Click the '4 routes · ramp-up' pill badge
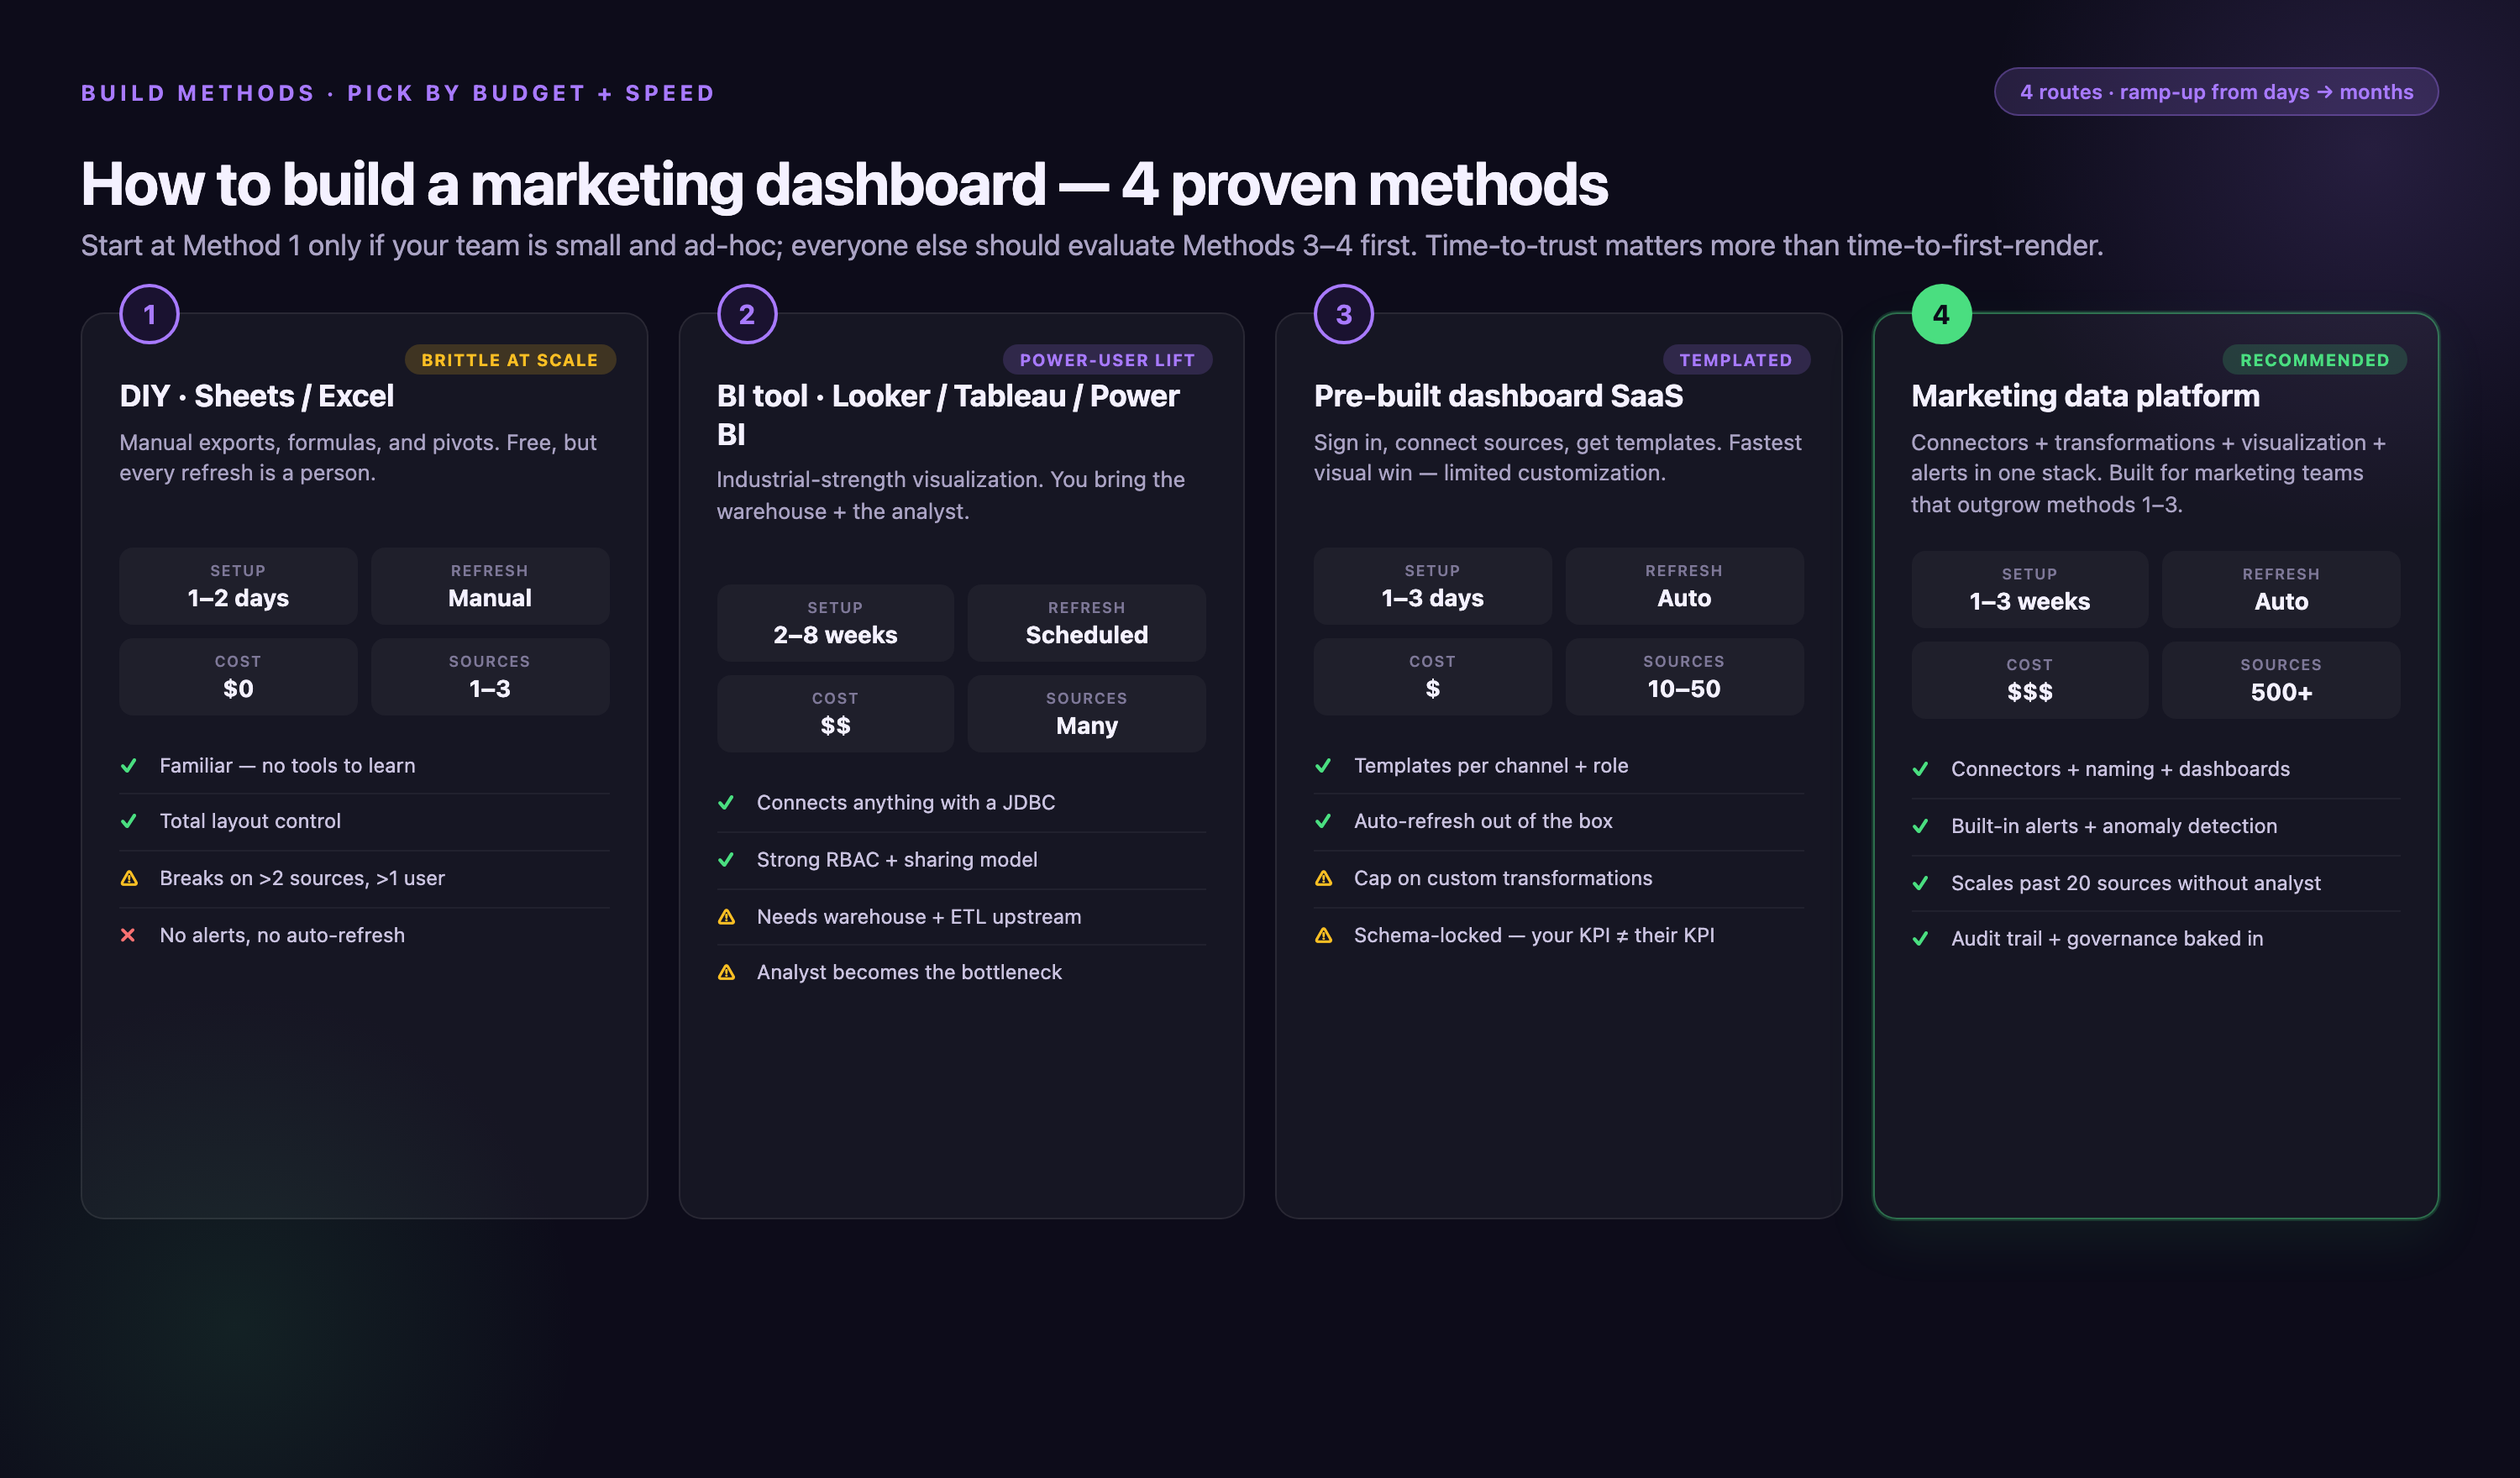The height and width of the screenshot is (1478, 2520). (x=2216, y=92)
